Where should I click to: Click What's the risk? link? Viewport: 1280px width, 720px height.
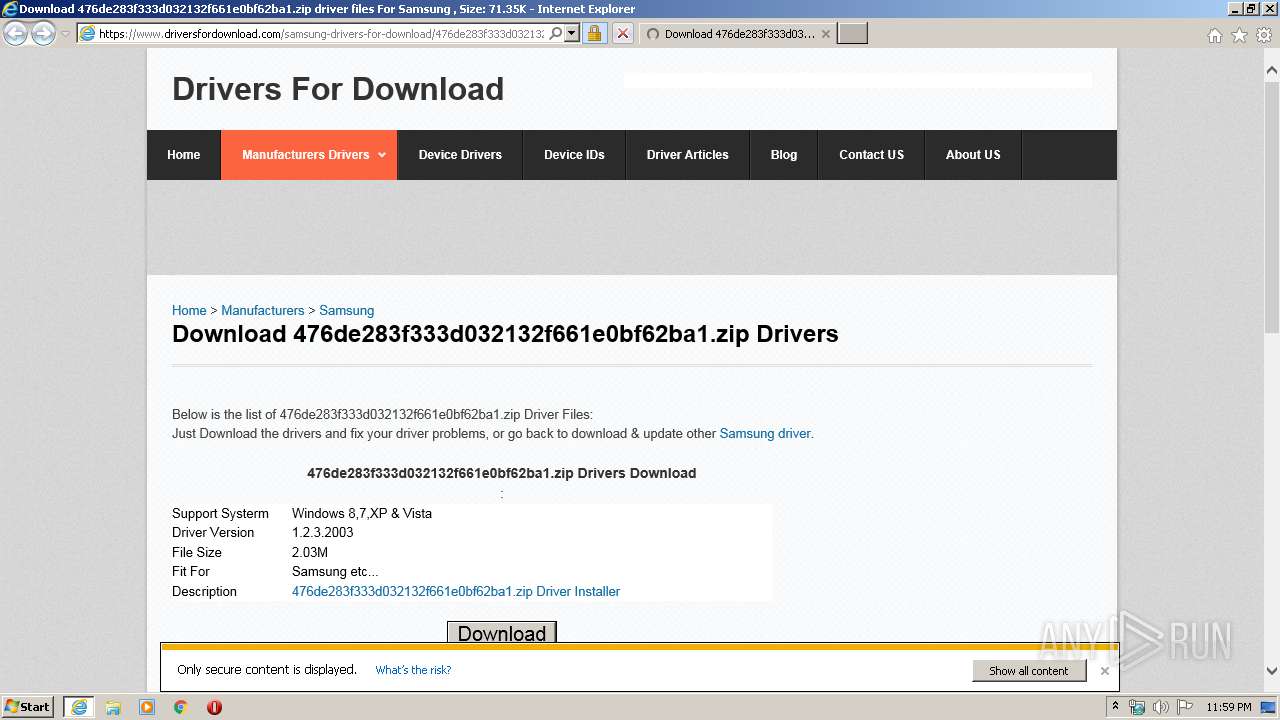[x=413, y=670]
